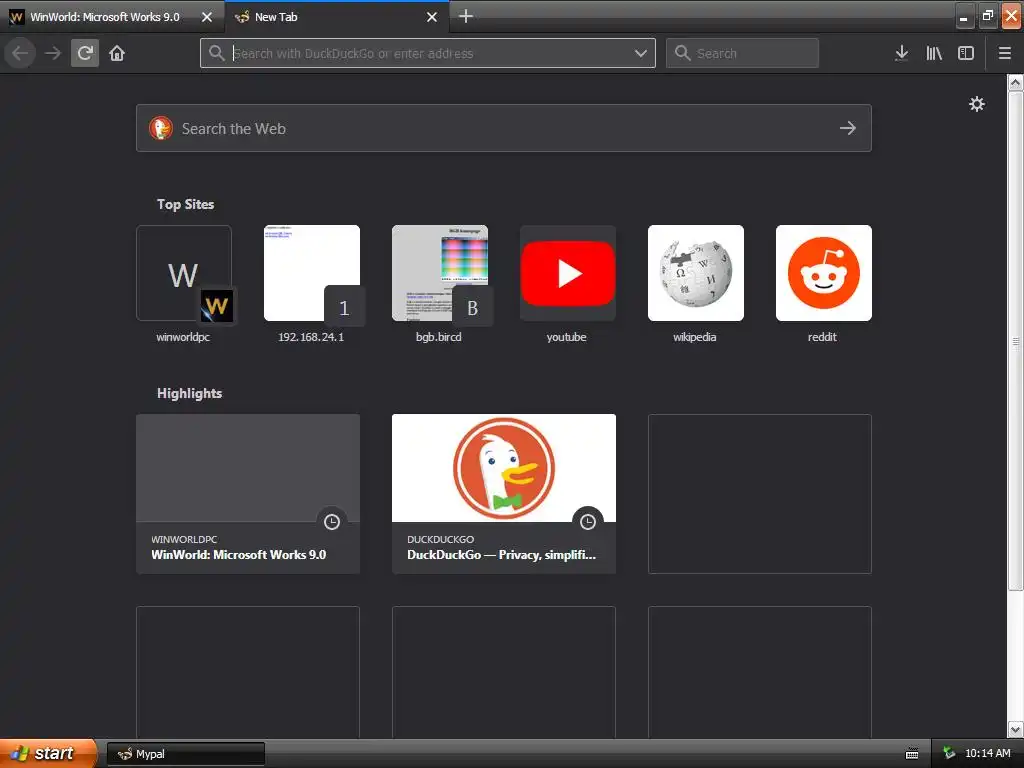This screenshot has width=1024, height=768.
Task: Select the New Tab tab
Action: pyautogui.click(x=336, y=17)
